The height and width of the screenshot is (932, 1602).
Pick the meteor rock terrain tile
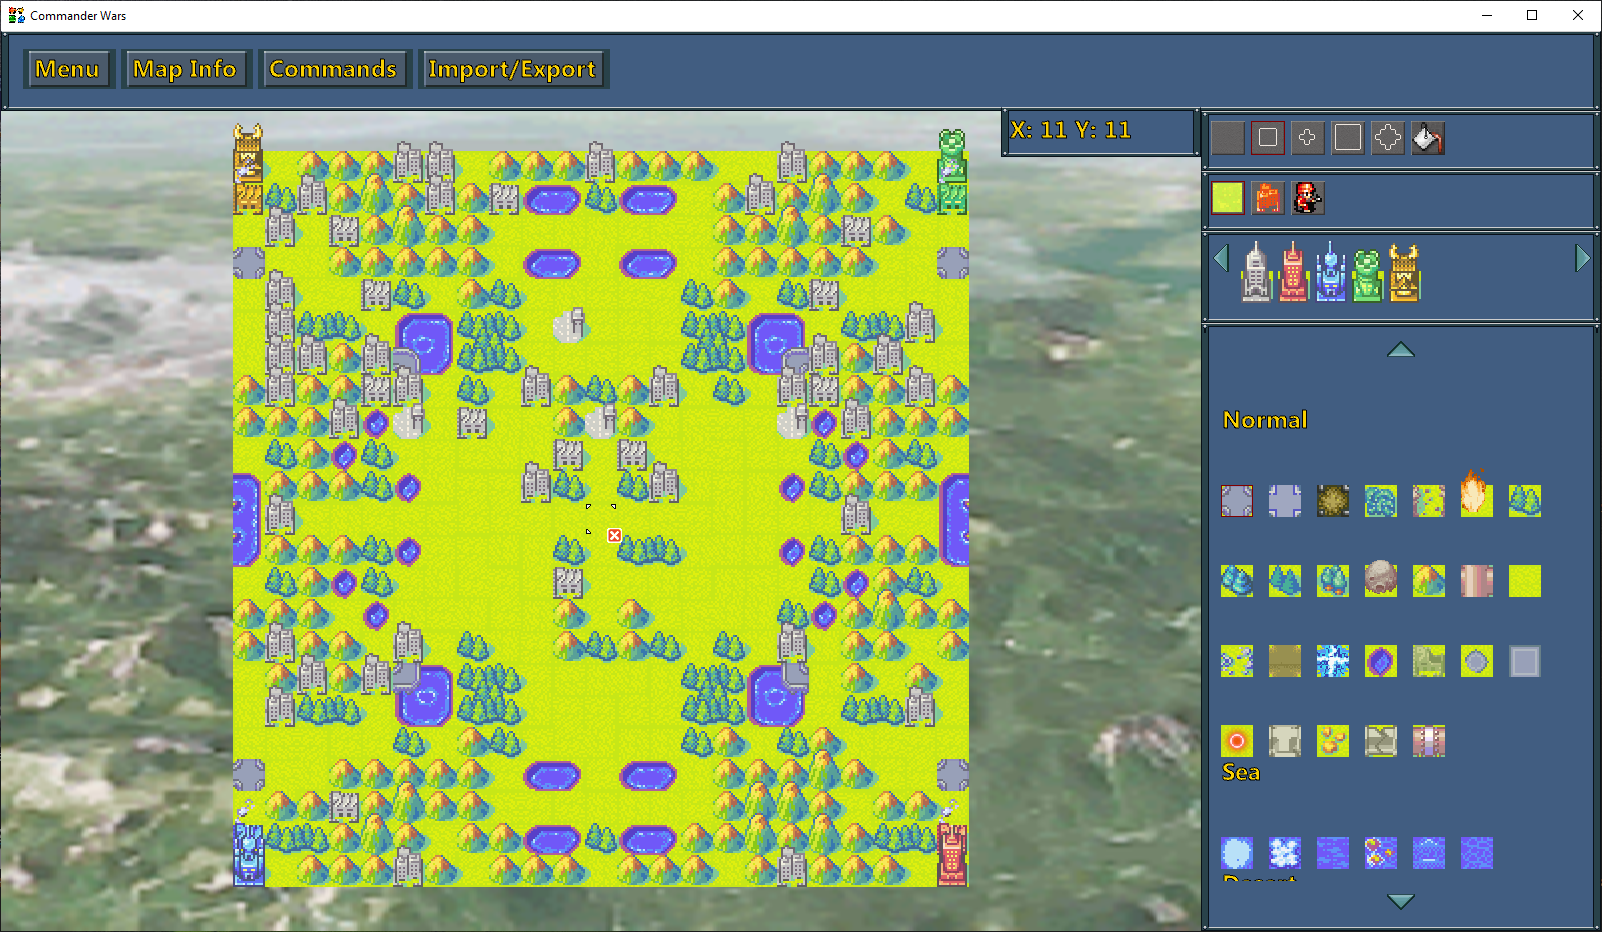(x=1380, y=579)
